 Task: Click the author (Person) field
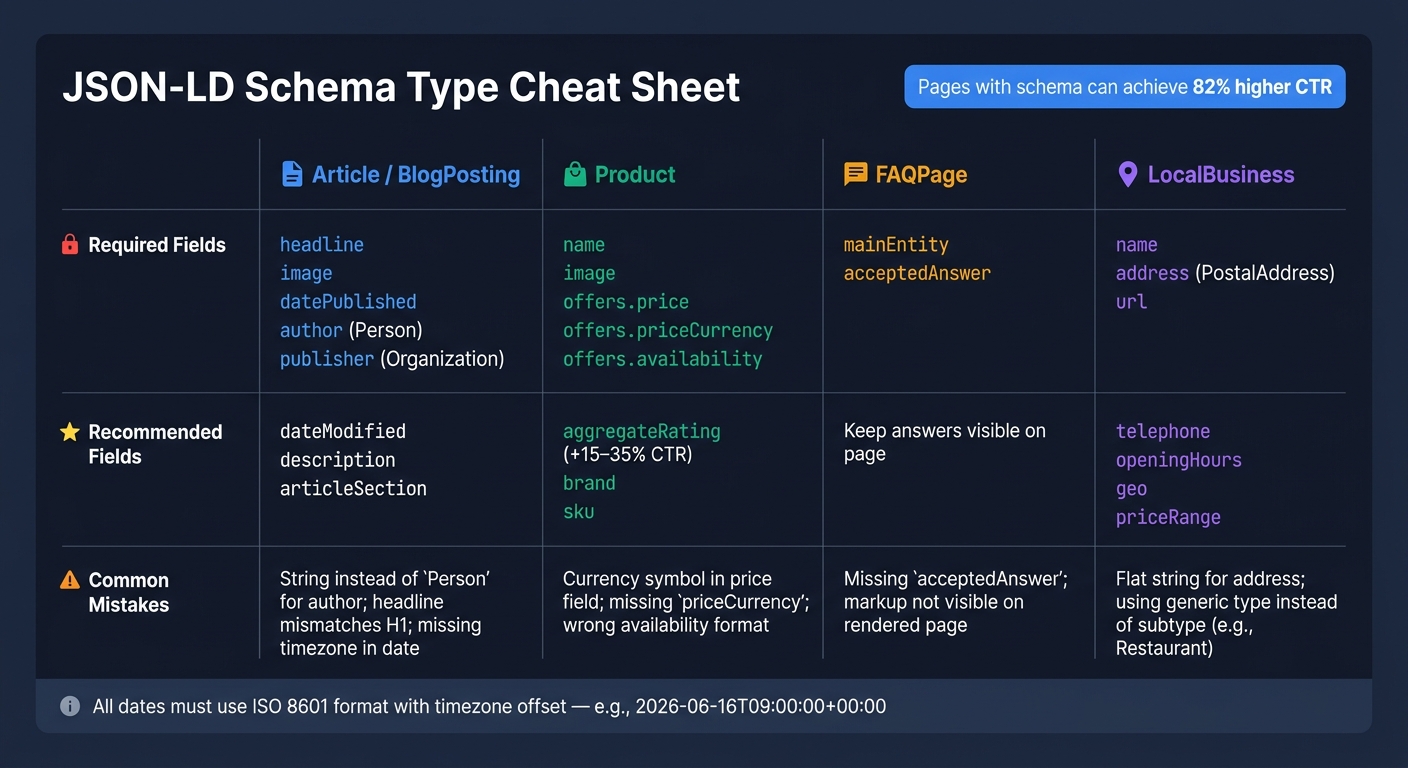[x=351, y=330]
